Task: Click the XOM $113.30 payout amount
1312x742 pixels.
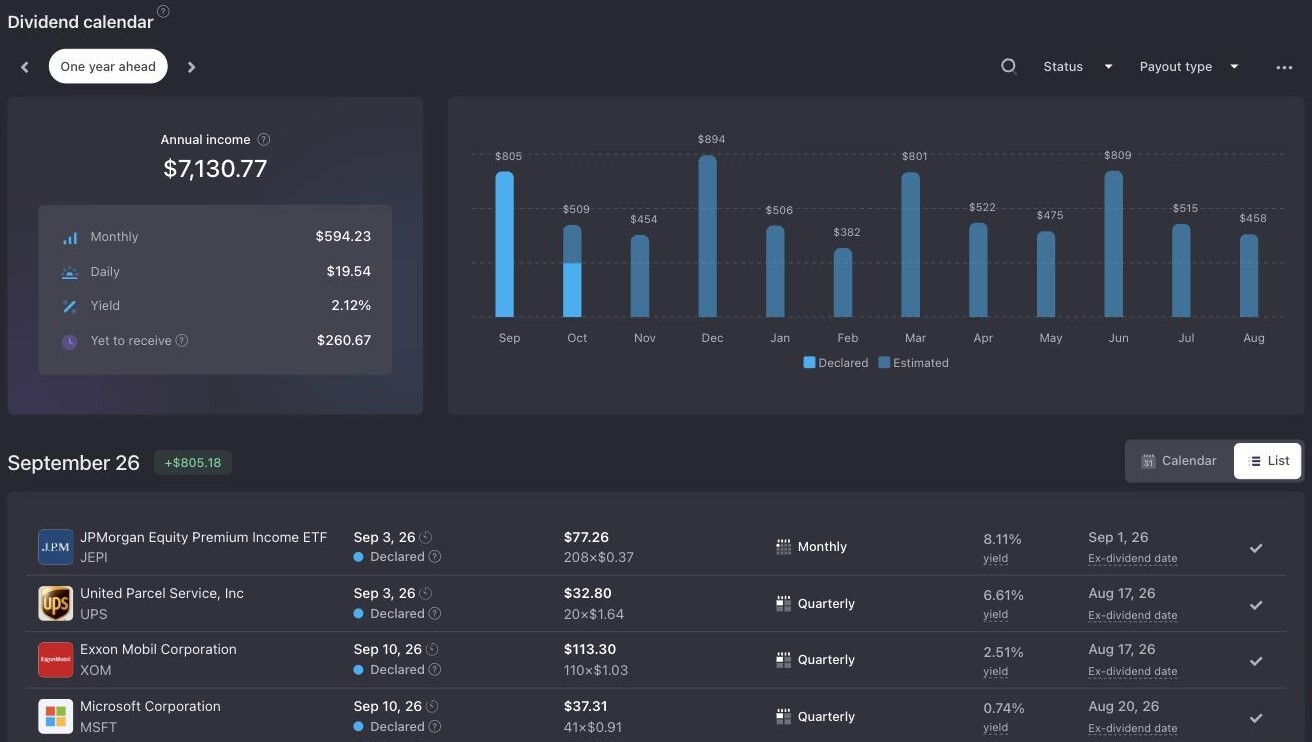Action: (x=590, y=649)
